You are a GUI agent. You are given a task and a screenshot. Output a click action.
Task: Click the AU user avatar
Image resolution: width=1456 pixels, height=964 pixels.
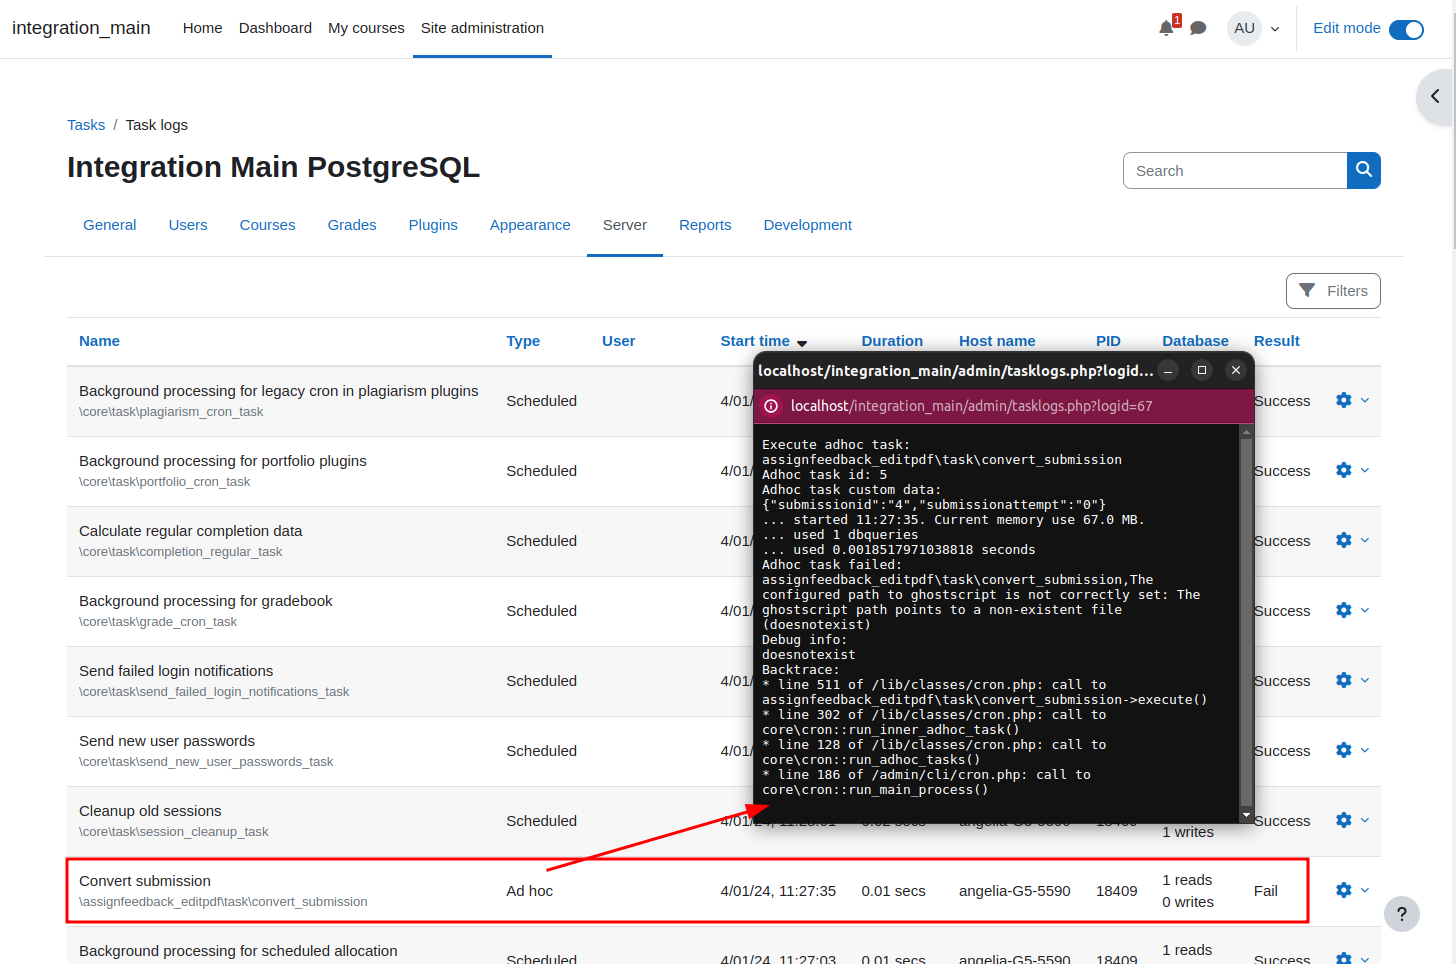tap(1244, 28)
